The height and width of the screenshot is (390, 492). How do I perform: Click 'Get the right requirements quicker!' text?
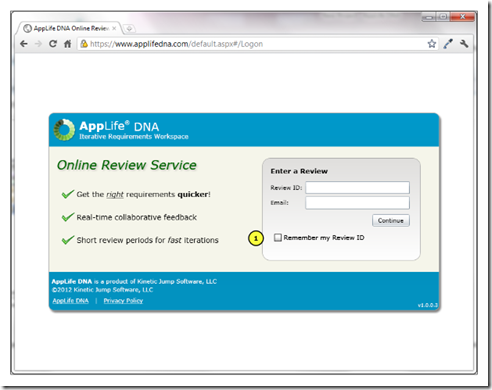(x=143, y=194)
